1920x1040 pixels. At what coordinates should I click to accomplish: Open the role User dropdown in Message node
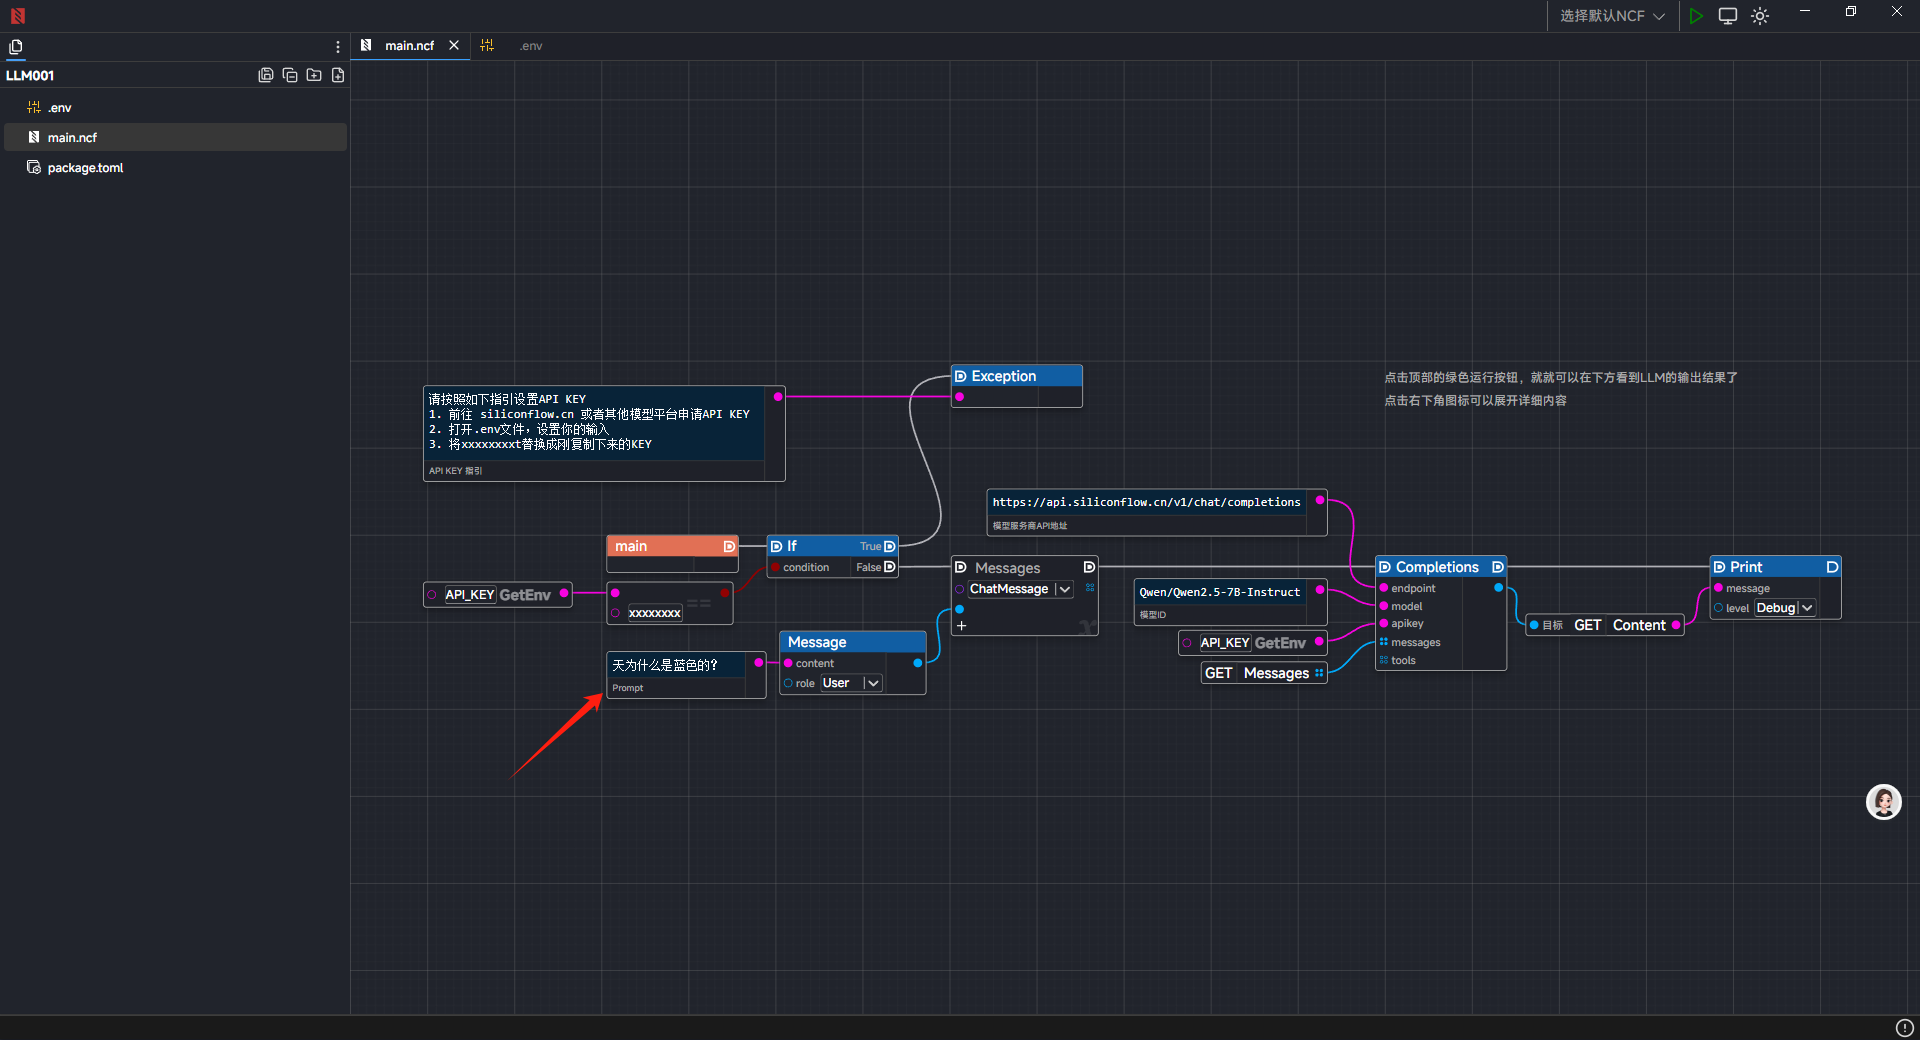click(x=872, y=683)
